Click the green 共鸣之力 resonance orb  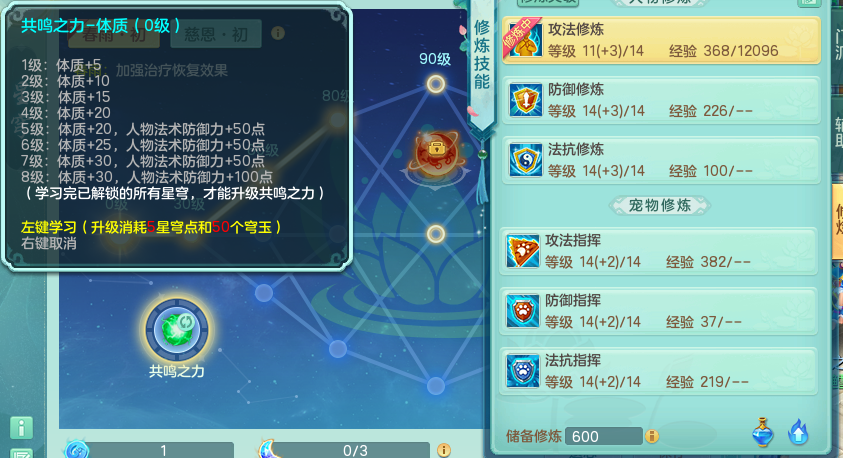(177, 330)
